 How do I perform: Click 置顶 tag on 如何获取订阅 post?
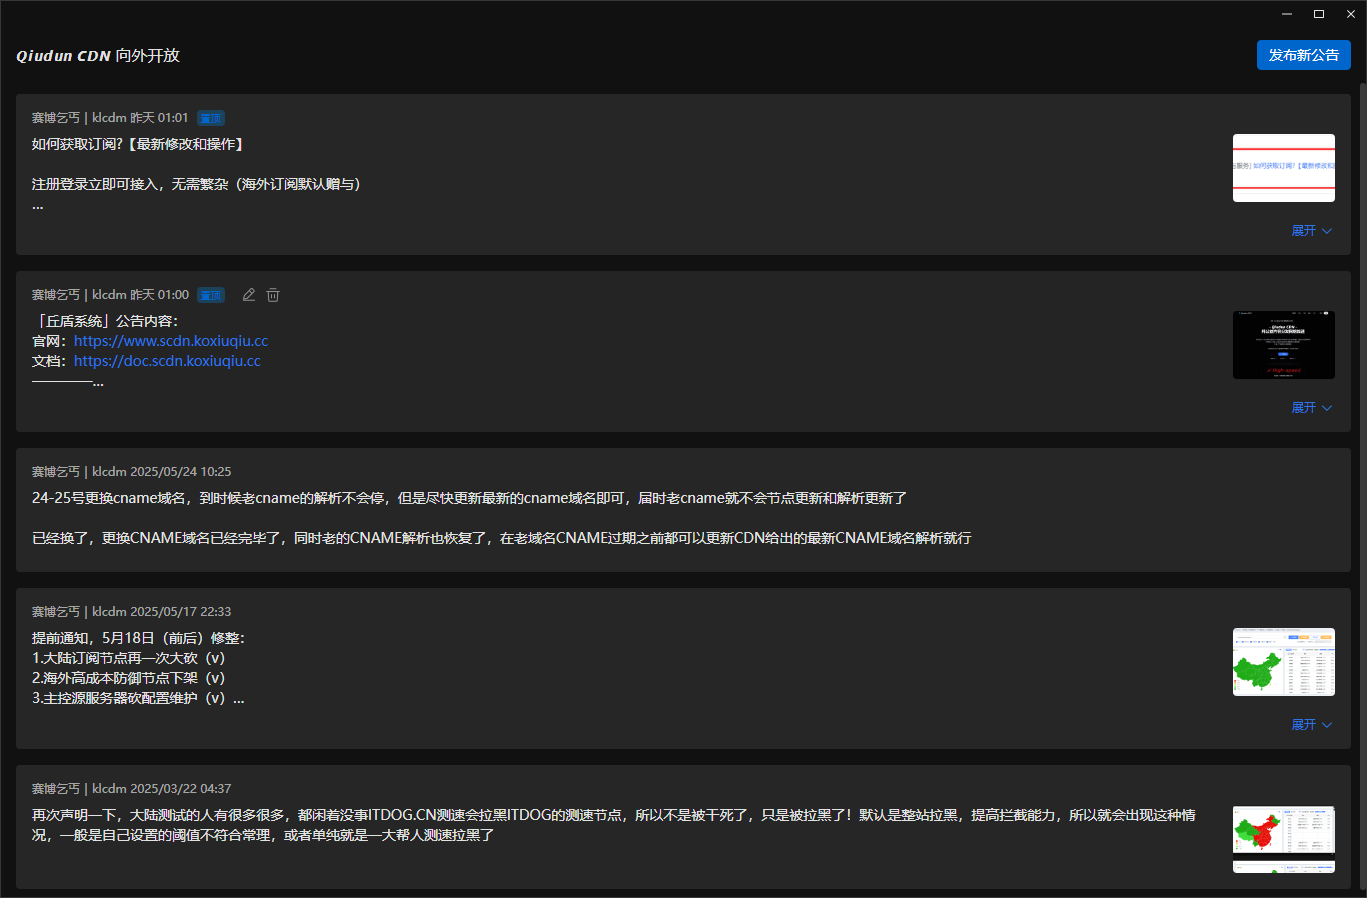(211, 118)
